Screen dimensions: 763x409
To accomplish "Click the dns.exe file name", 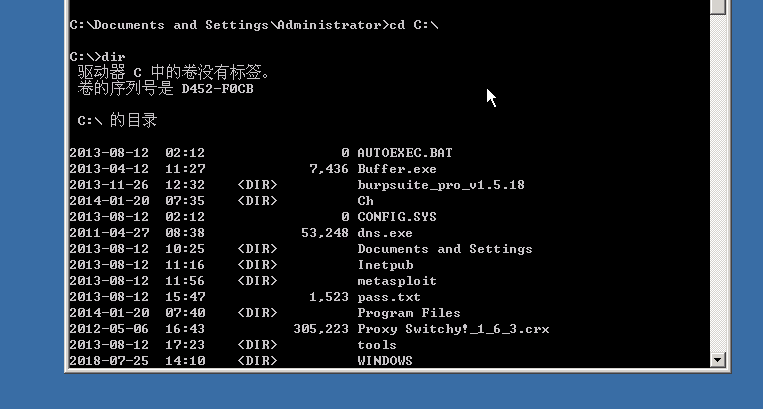I will (385, 233).
